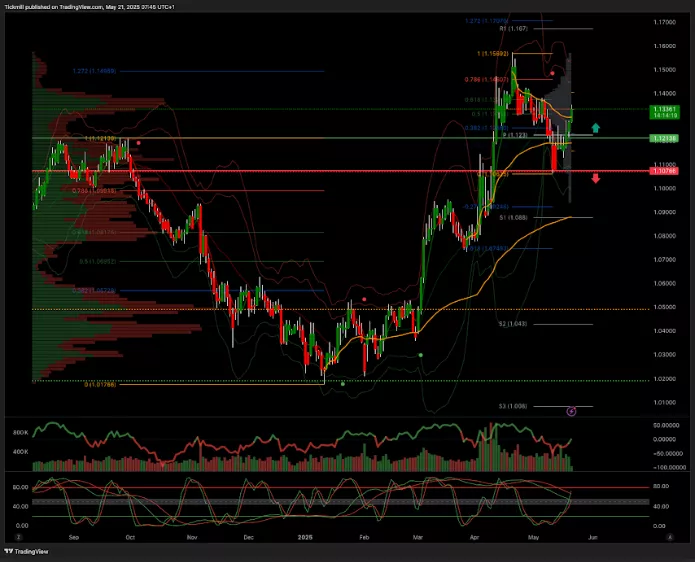Select the red 1.10766 price label

click(x=663, y=171)
